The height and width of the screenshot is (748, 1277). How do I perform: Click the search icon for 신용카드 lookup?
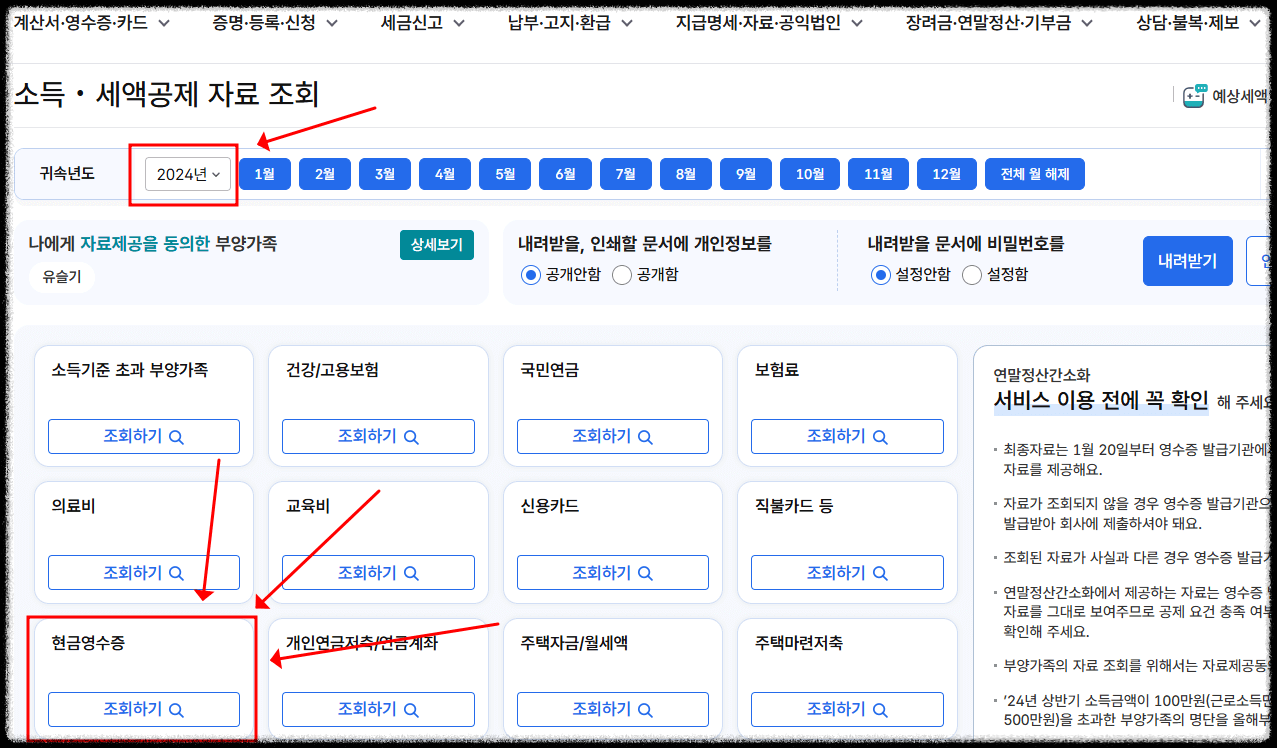click(646, 572)
